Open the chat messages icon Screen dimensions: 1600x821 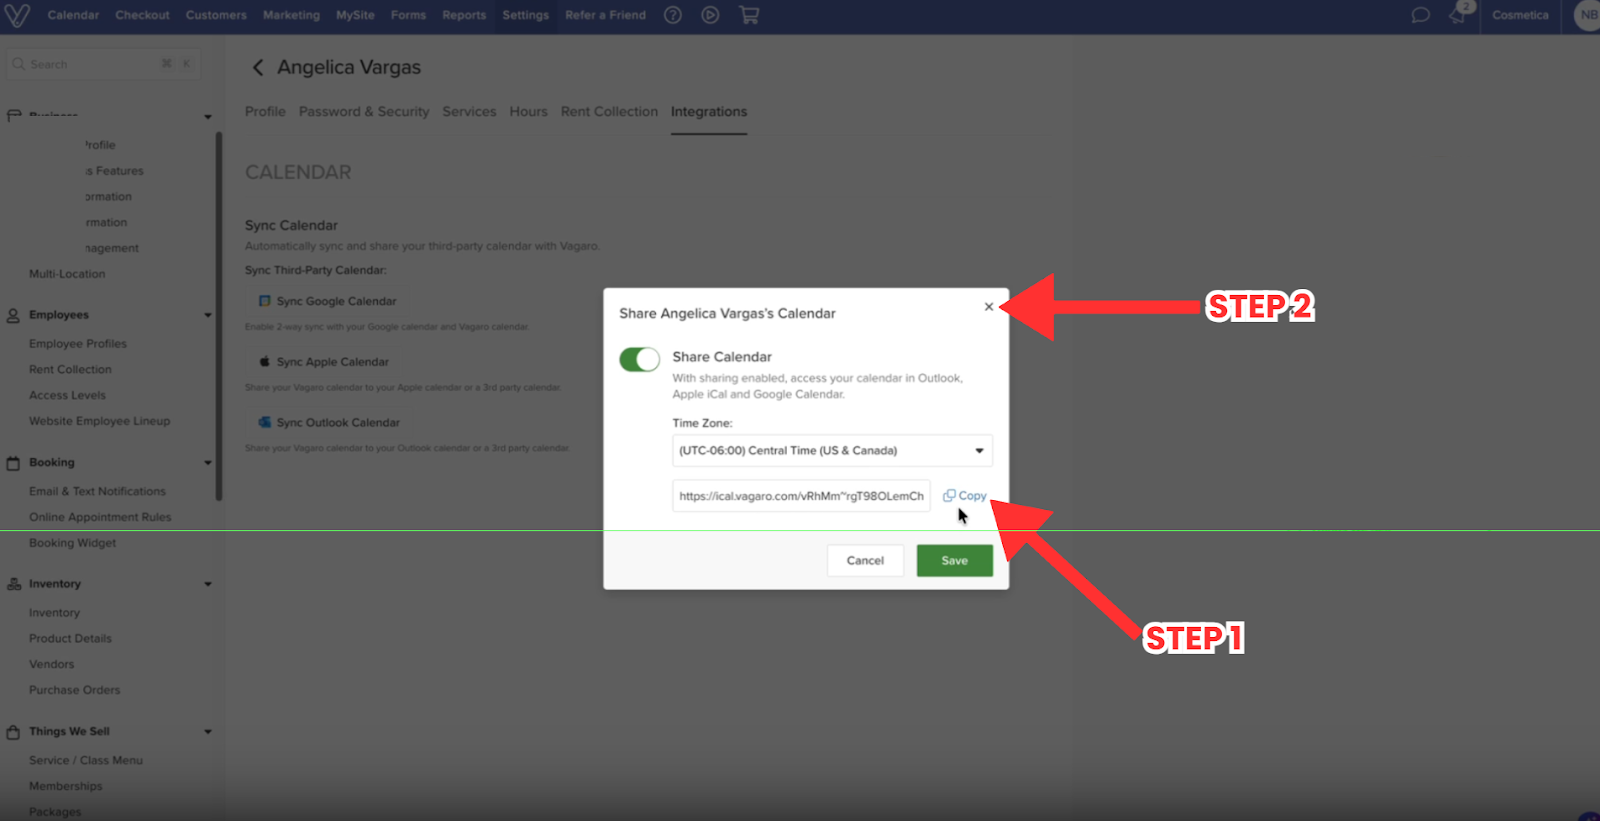point(1420,15)
